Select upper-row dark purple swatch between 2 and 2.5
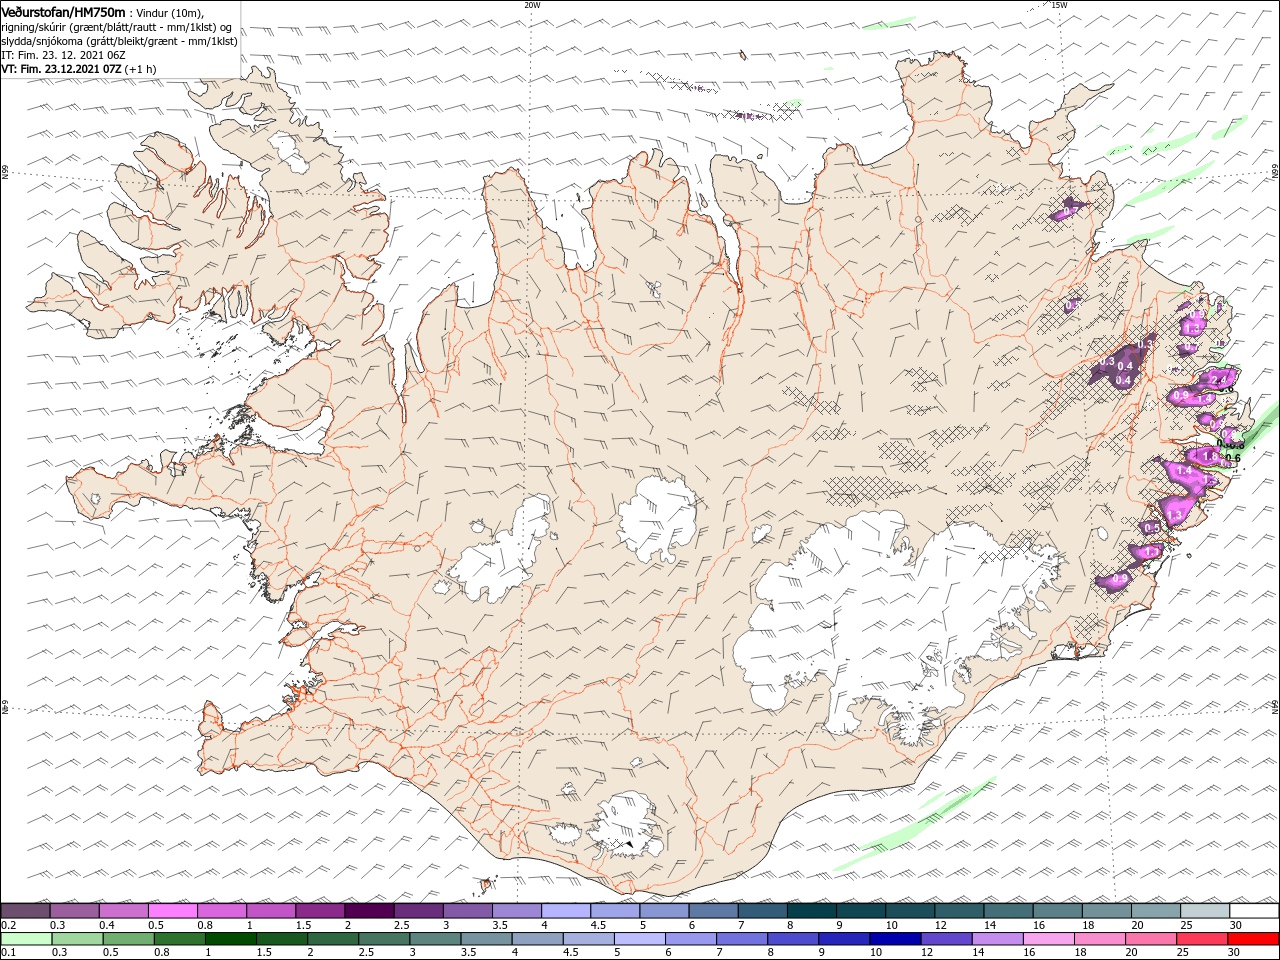The width and height of the screenshot is (1280, 960). pyautogui.click(x=369, y=910)
